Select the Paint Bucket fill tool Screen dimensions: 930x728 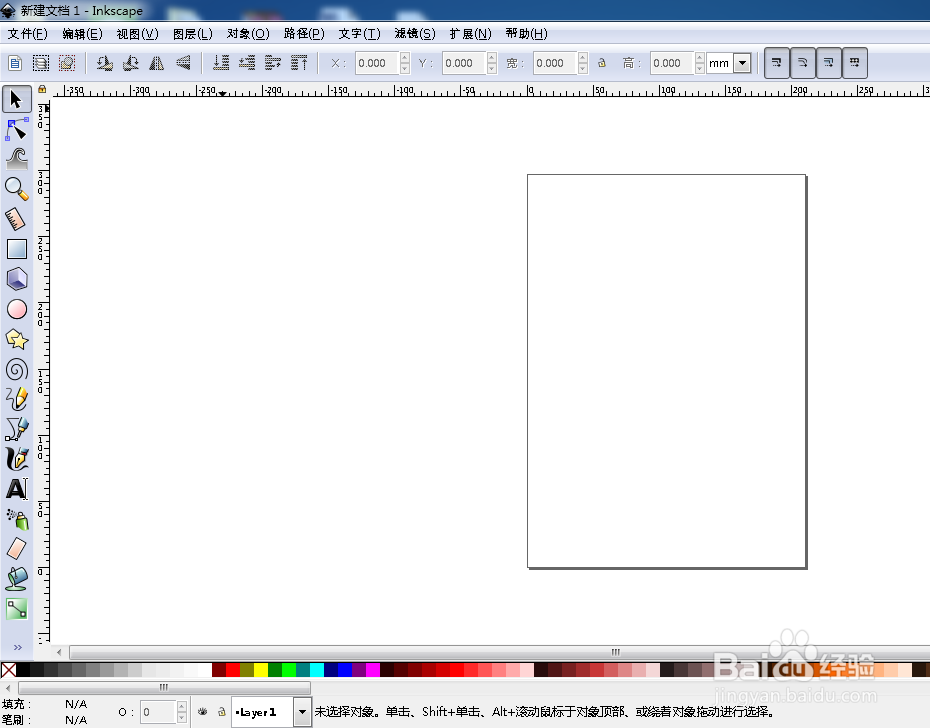pos(17,578)
